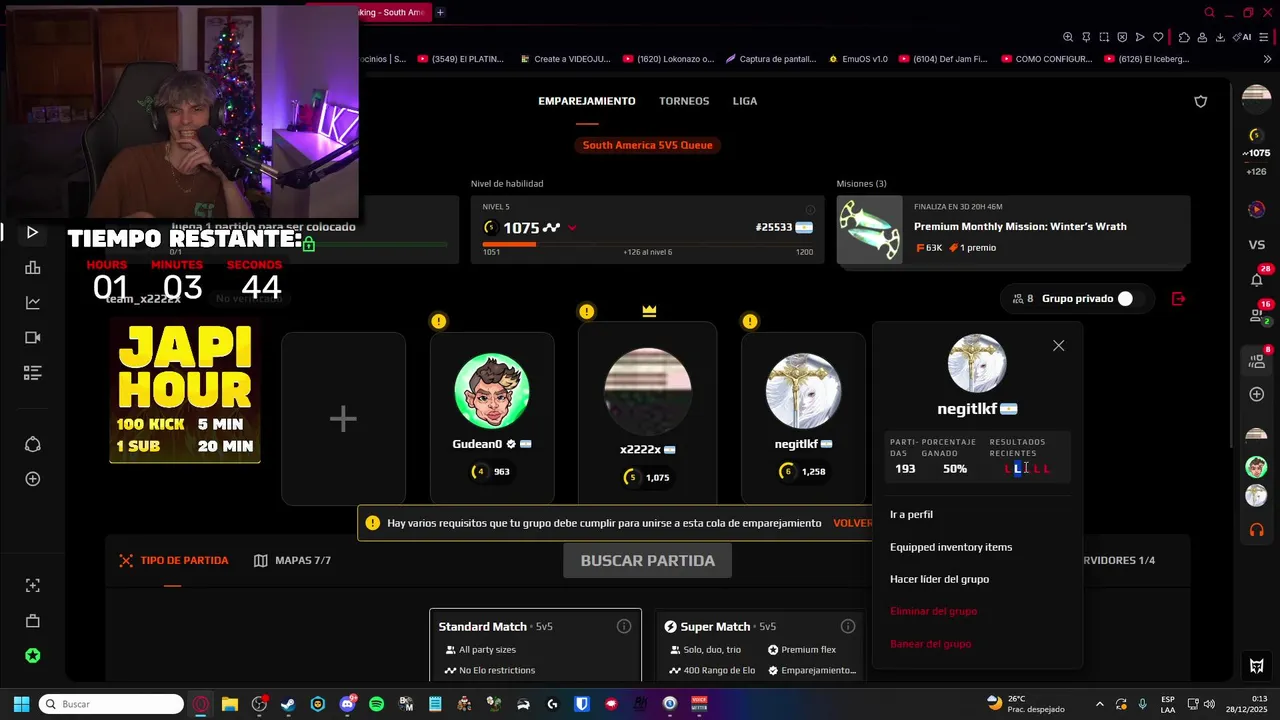Switch to EMPAREJAMIENTO tab
This screenshot has width=1280, height=720.
coord(587,101)
